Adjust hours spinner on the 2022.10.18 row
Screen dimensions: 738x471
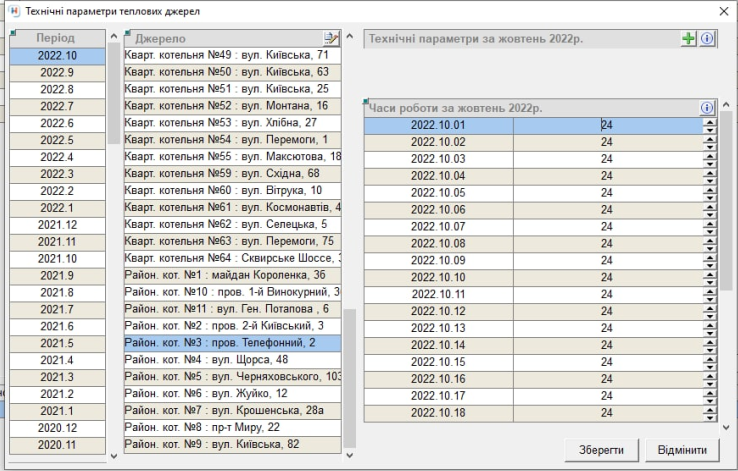click(710, 413)
